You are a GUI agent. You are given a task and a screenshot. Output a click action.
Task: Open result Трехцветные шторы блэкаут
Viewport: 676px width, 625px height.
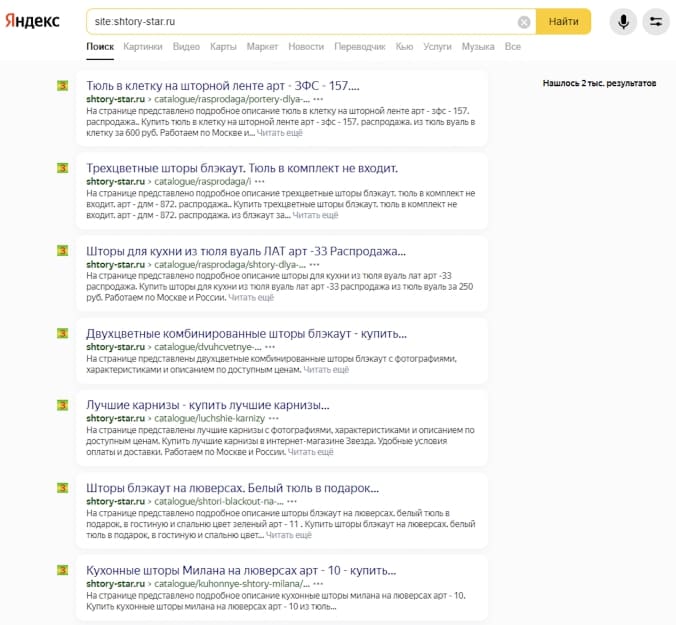pyautogui.click(x=242, y=168)
